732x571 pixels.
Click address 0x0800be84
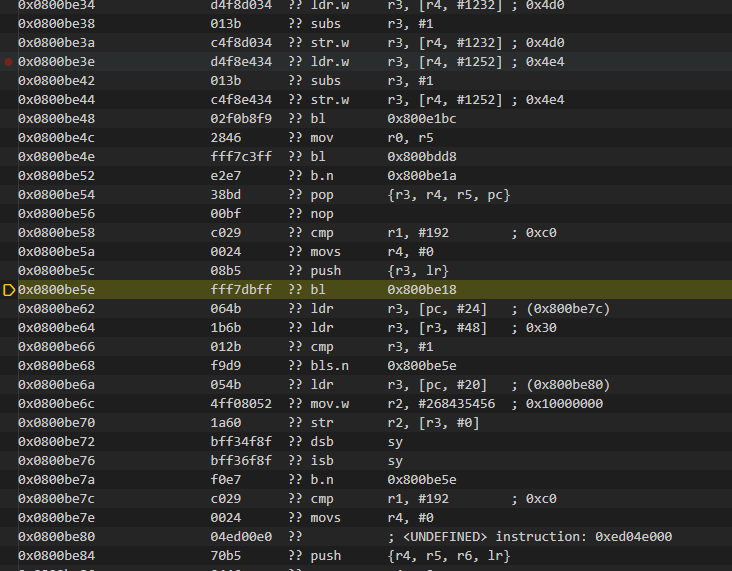[x=56, y=557]
